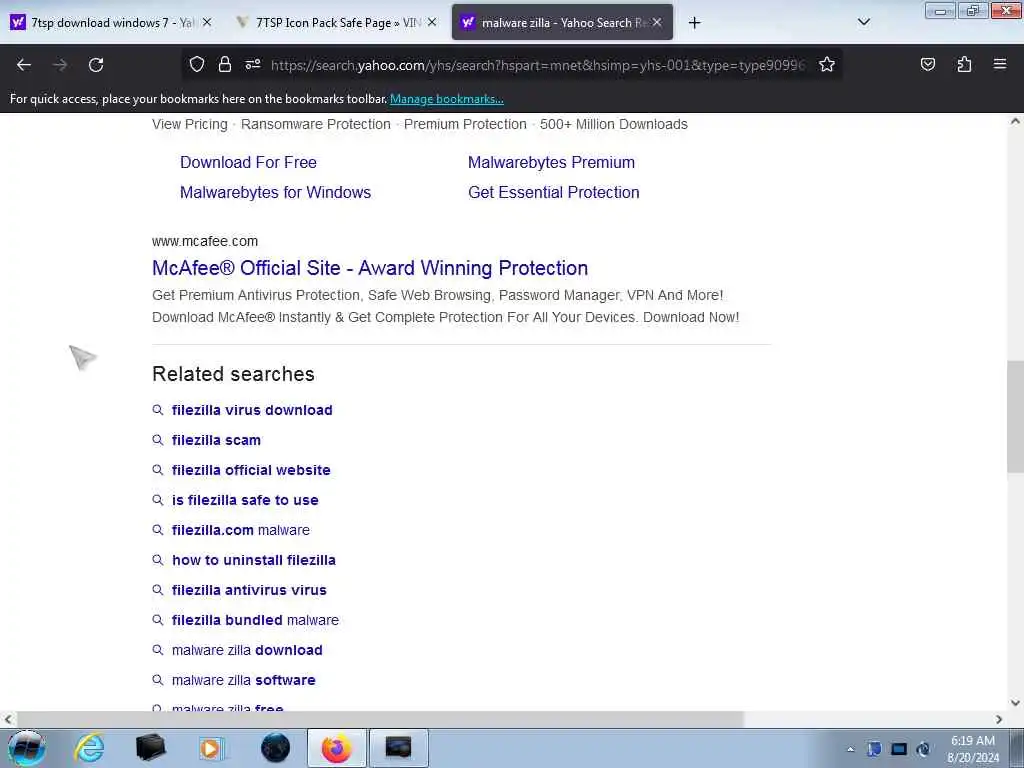Screen dimensions: 1024x768
Task: Click magnifier icon beside malware zilla software
Action: 157,680
